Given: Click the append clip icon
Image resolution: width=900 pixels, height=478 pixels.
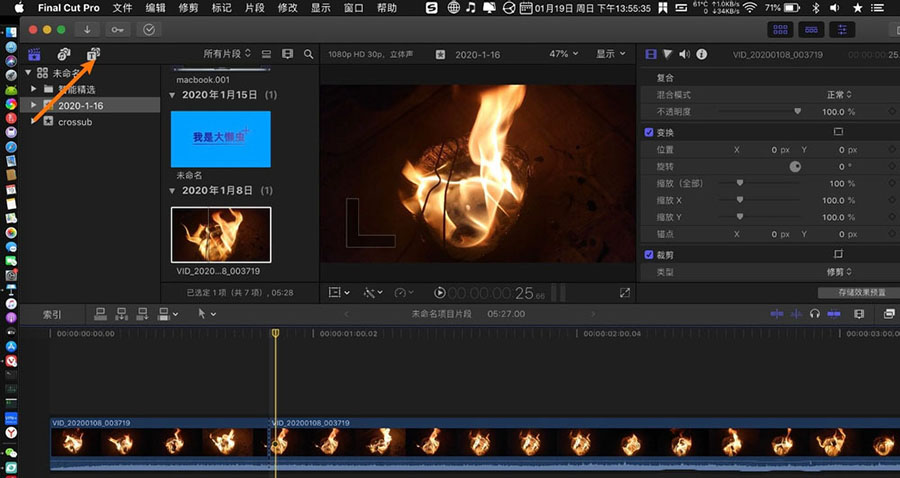Looking at the screenshot, I should (142, 314).
